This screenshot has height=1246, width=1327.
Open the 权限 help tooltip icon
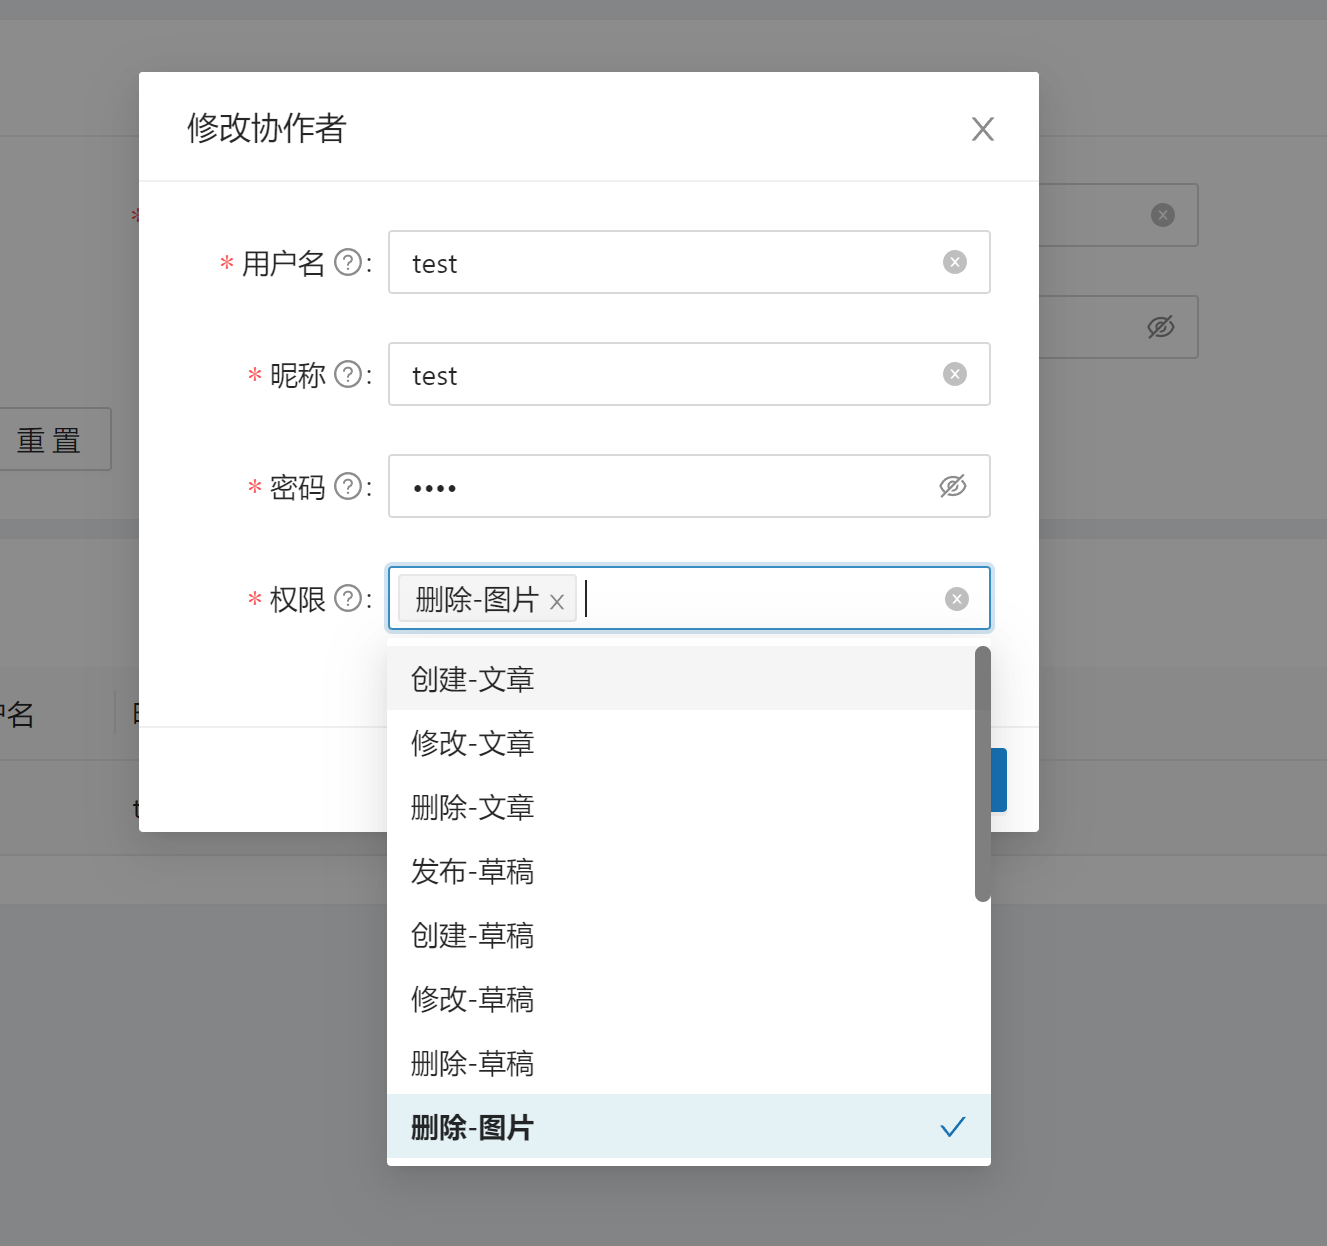(347, 598)
